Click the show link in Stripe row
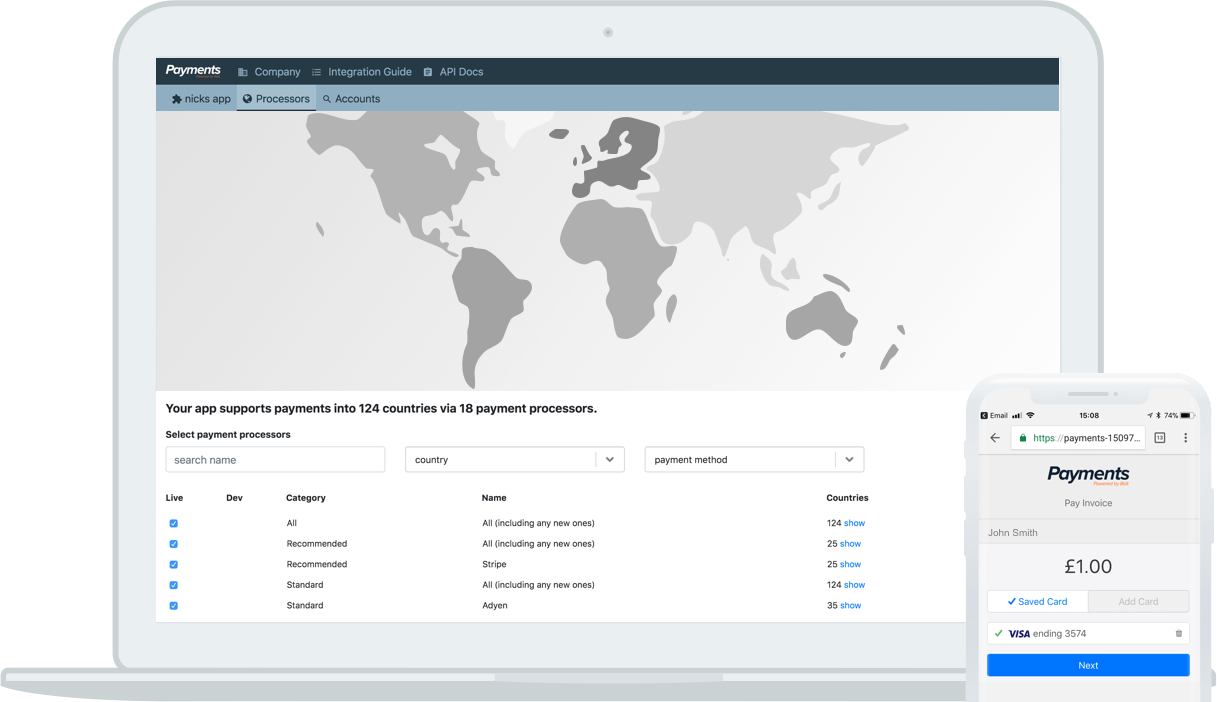1217x702 pixels. point(850,564)
